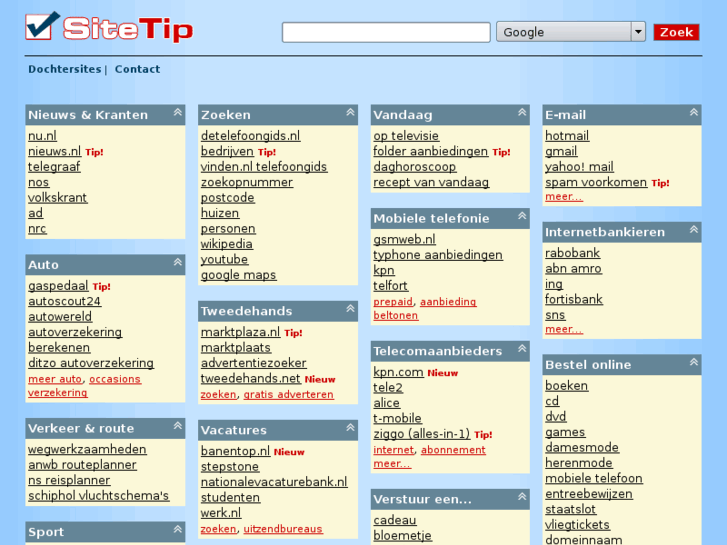Collapse the Nieuws & Kranten section
The width and height of the screenshot is (727, 545).
[178, 112]
